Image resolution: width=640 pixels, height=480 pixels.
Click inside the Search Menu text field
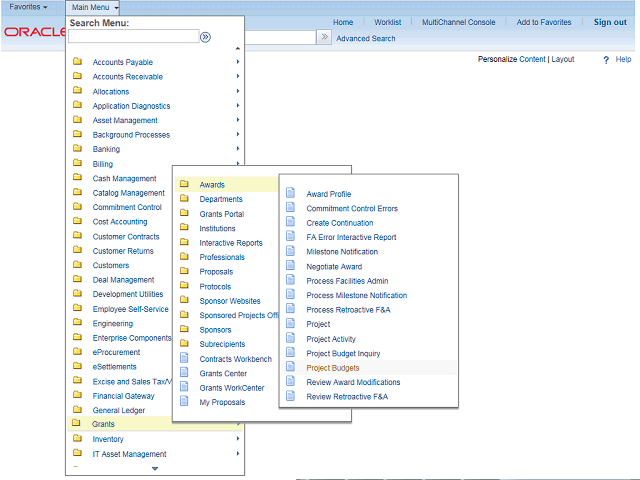(133, 37)
